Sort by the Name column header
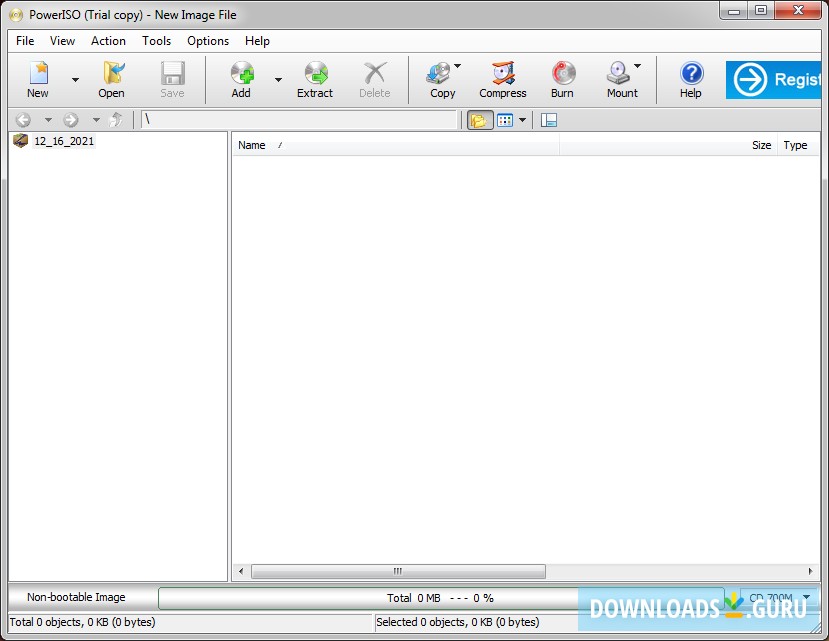 (395, 145)
